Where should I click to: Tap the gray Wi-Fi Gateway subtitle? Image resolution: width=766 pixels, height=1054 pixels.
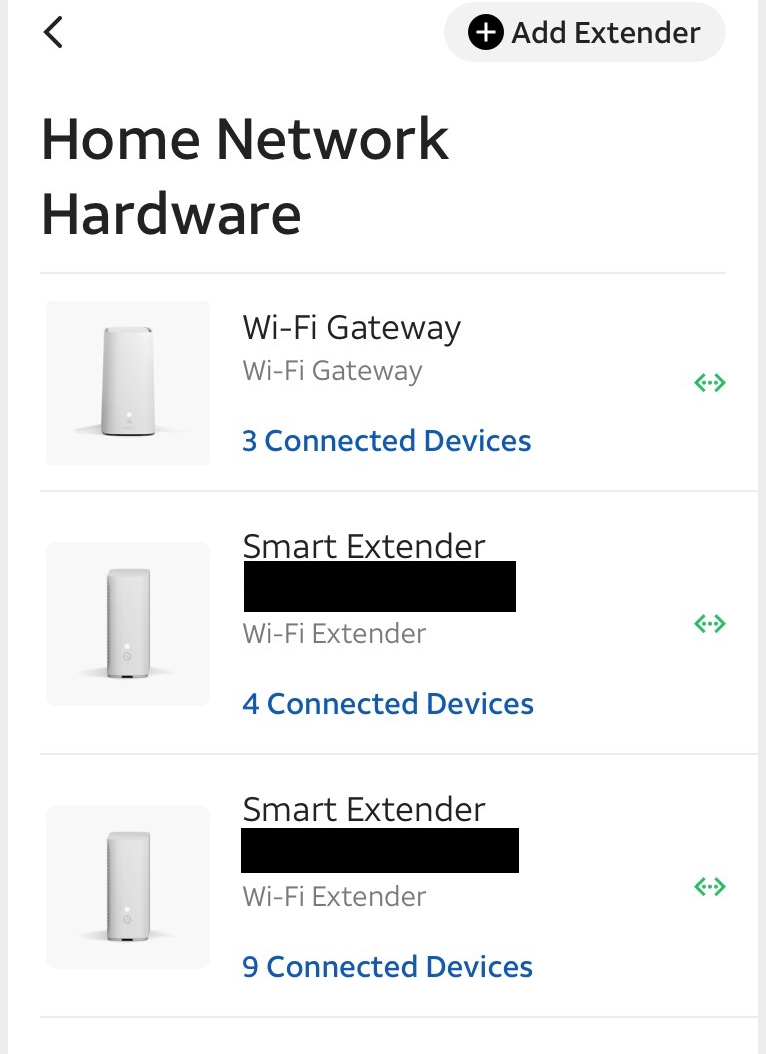[331, 371]
